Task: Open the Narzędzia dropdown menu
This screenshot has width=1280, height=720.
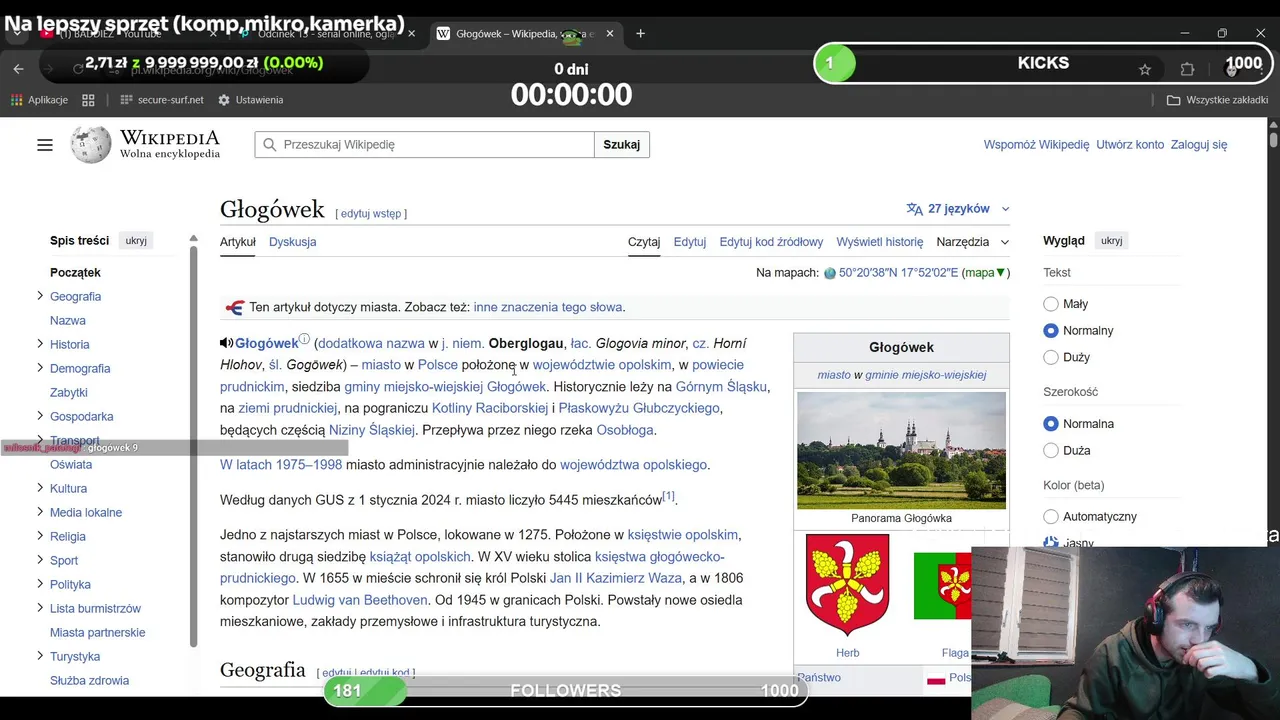Action: [972, 242]
